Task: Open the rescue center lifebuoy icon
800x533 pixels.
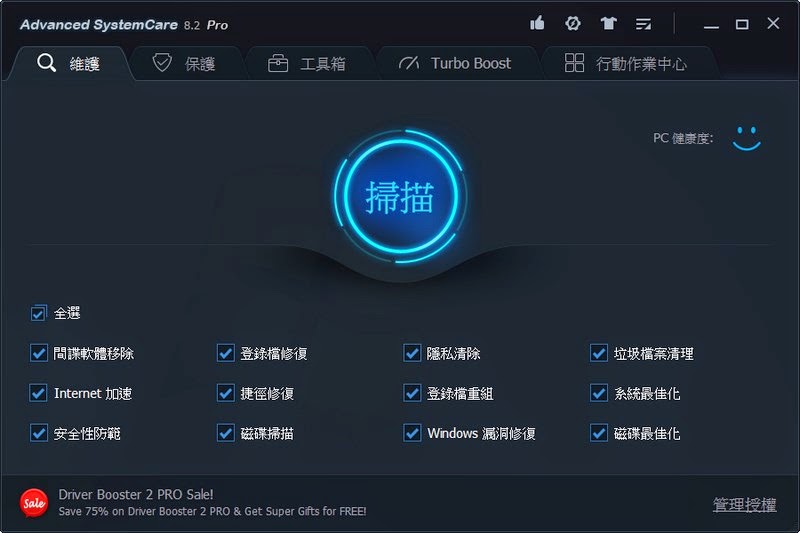Action: [572, 23]
